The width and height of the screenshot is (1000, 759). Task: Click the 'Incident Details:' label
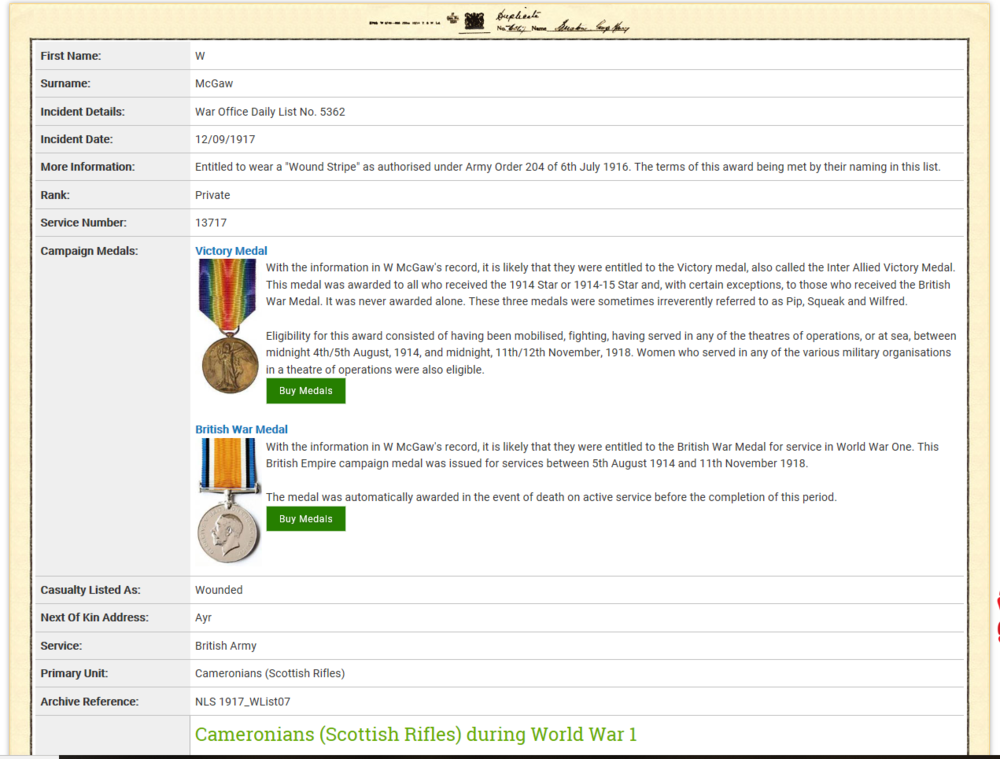(83, 112)
